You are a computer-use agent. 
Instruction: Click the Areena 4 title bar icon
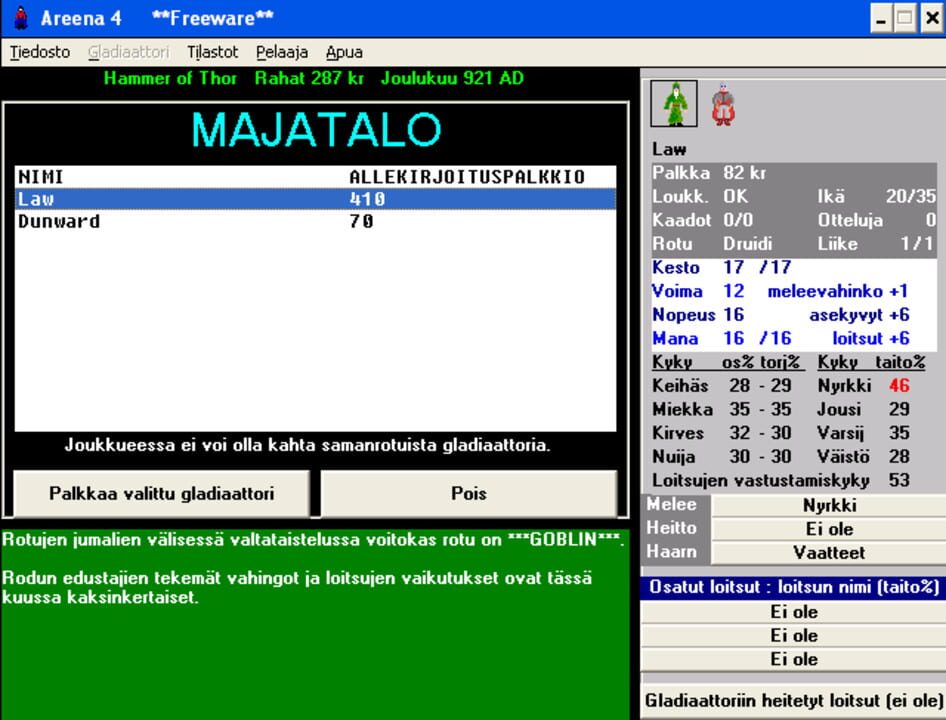tap(21, 18)
